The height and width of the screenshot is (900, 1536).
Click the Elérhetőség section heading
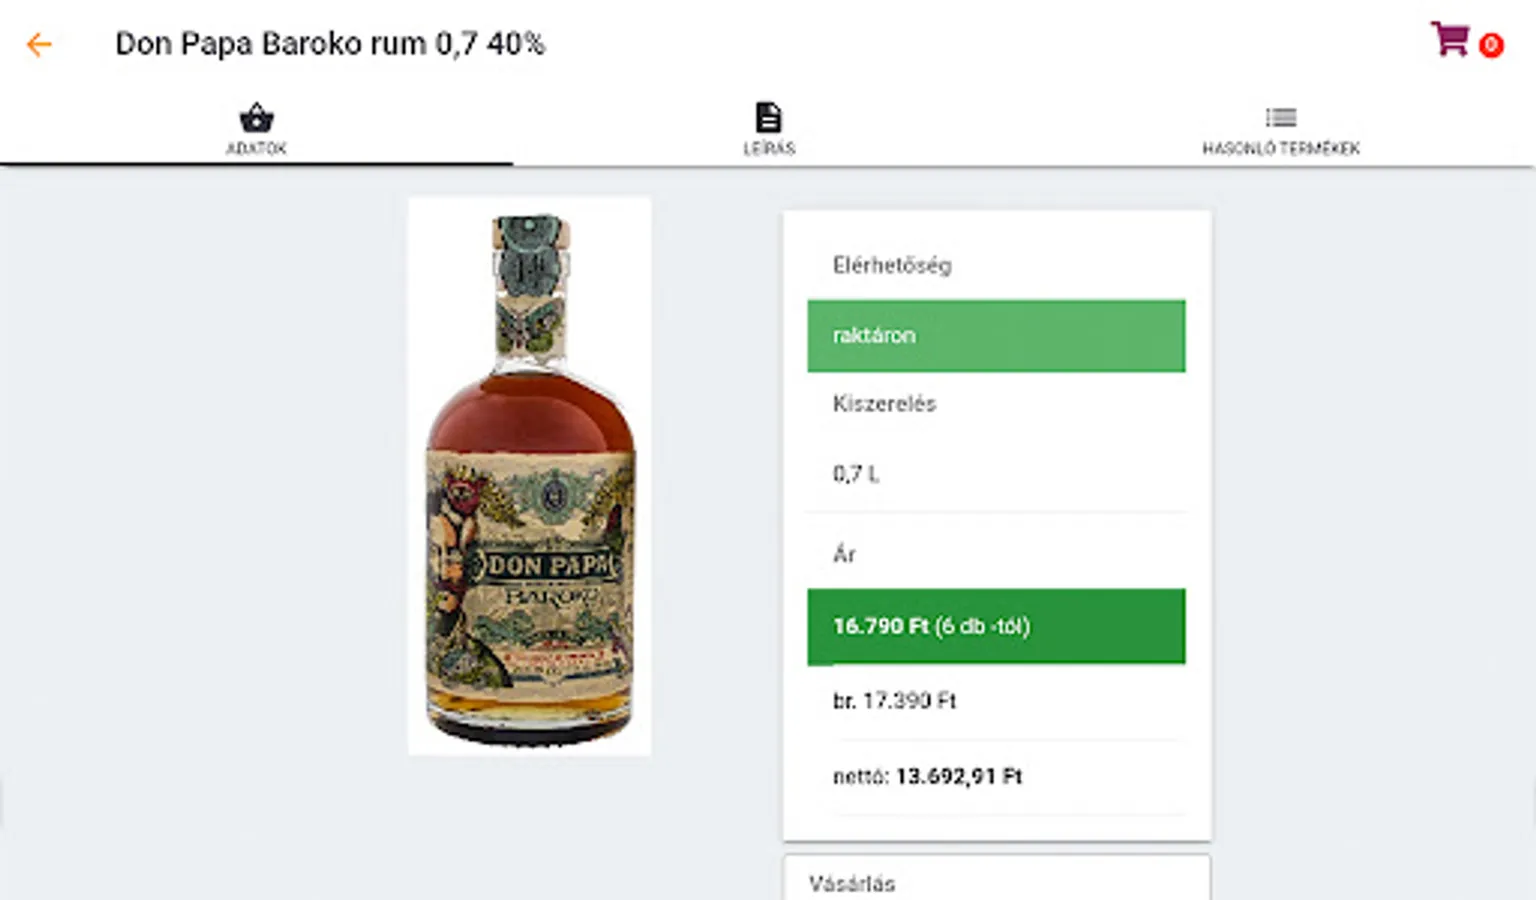[892, 265]
